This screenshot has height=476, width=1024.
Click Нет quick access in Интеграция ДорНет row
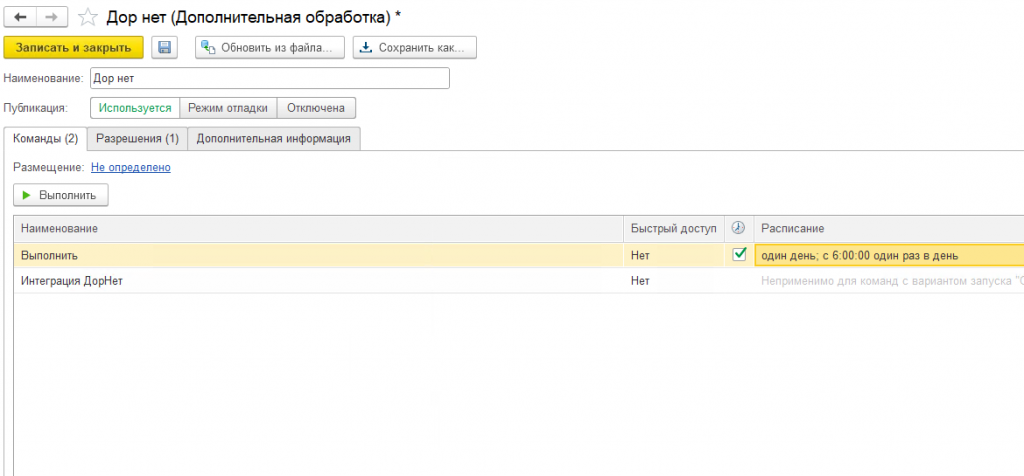(674, 281)
